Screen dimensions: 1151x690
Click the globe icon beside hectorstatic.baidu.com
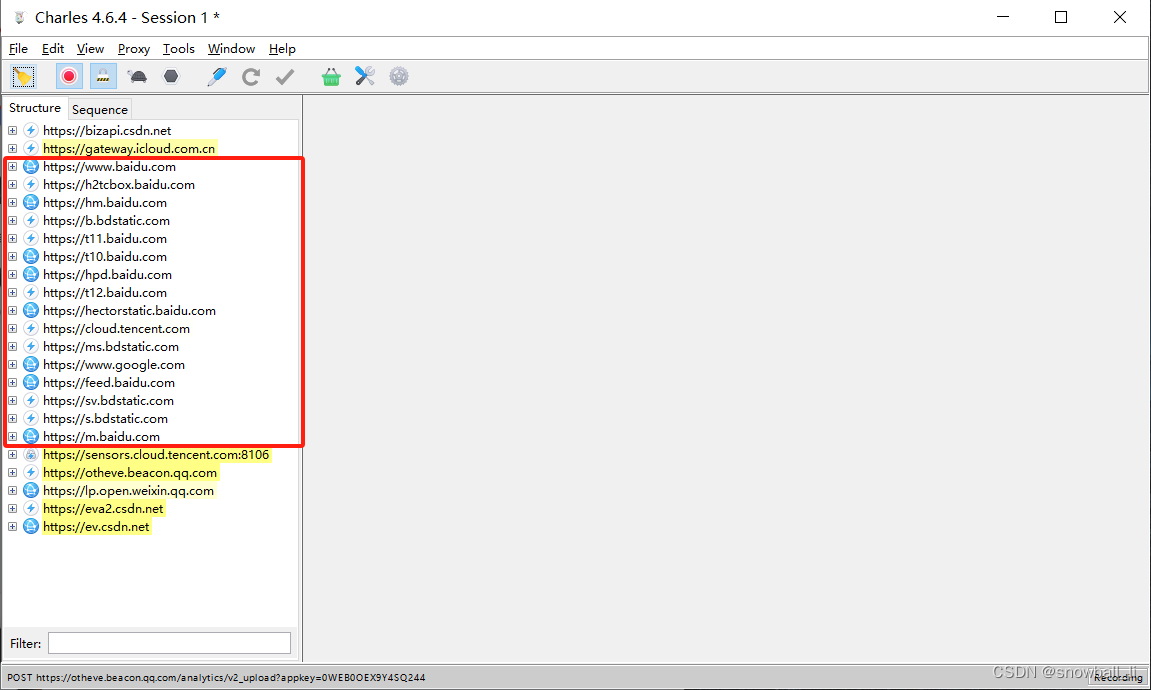(x=31, y=310)
